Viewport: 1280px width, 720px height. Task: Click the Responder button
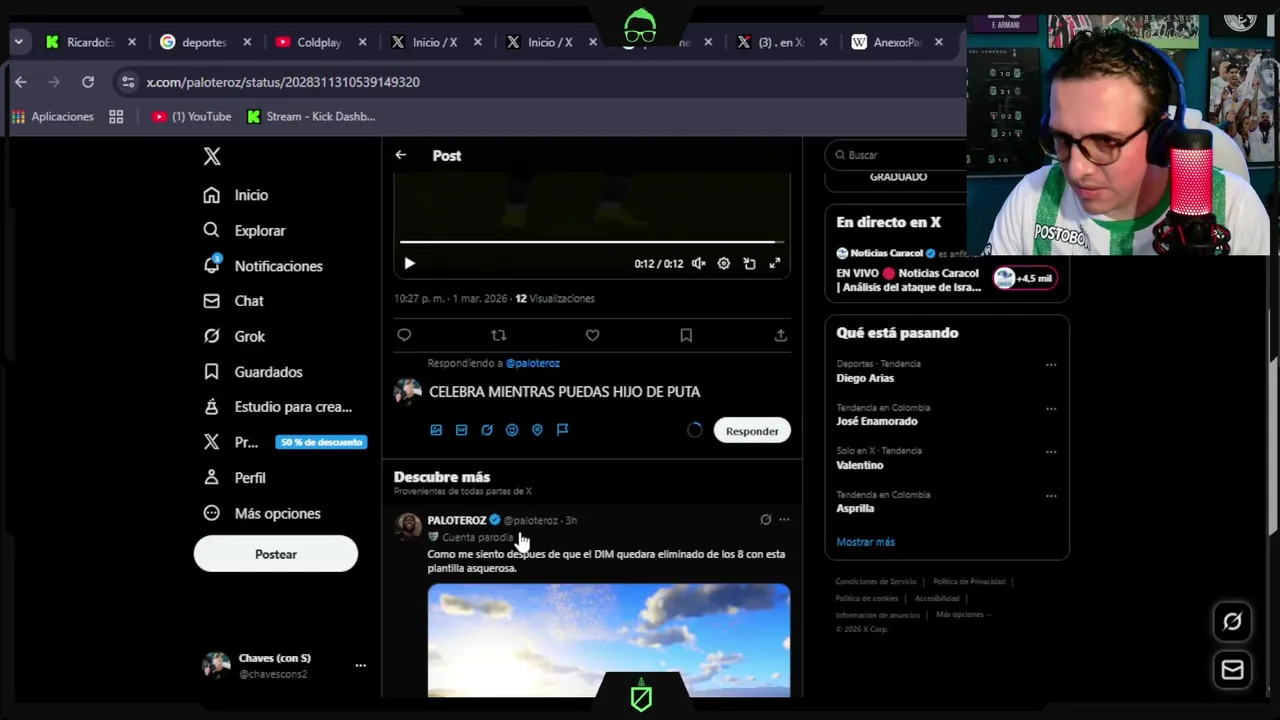coord(752,431)
